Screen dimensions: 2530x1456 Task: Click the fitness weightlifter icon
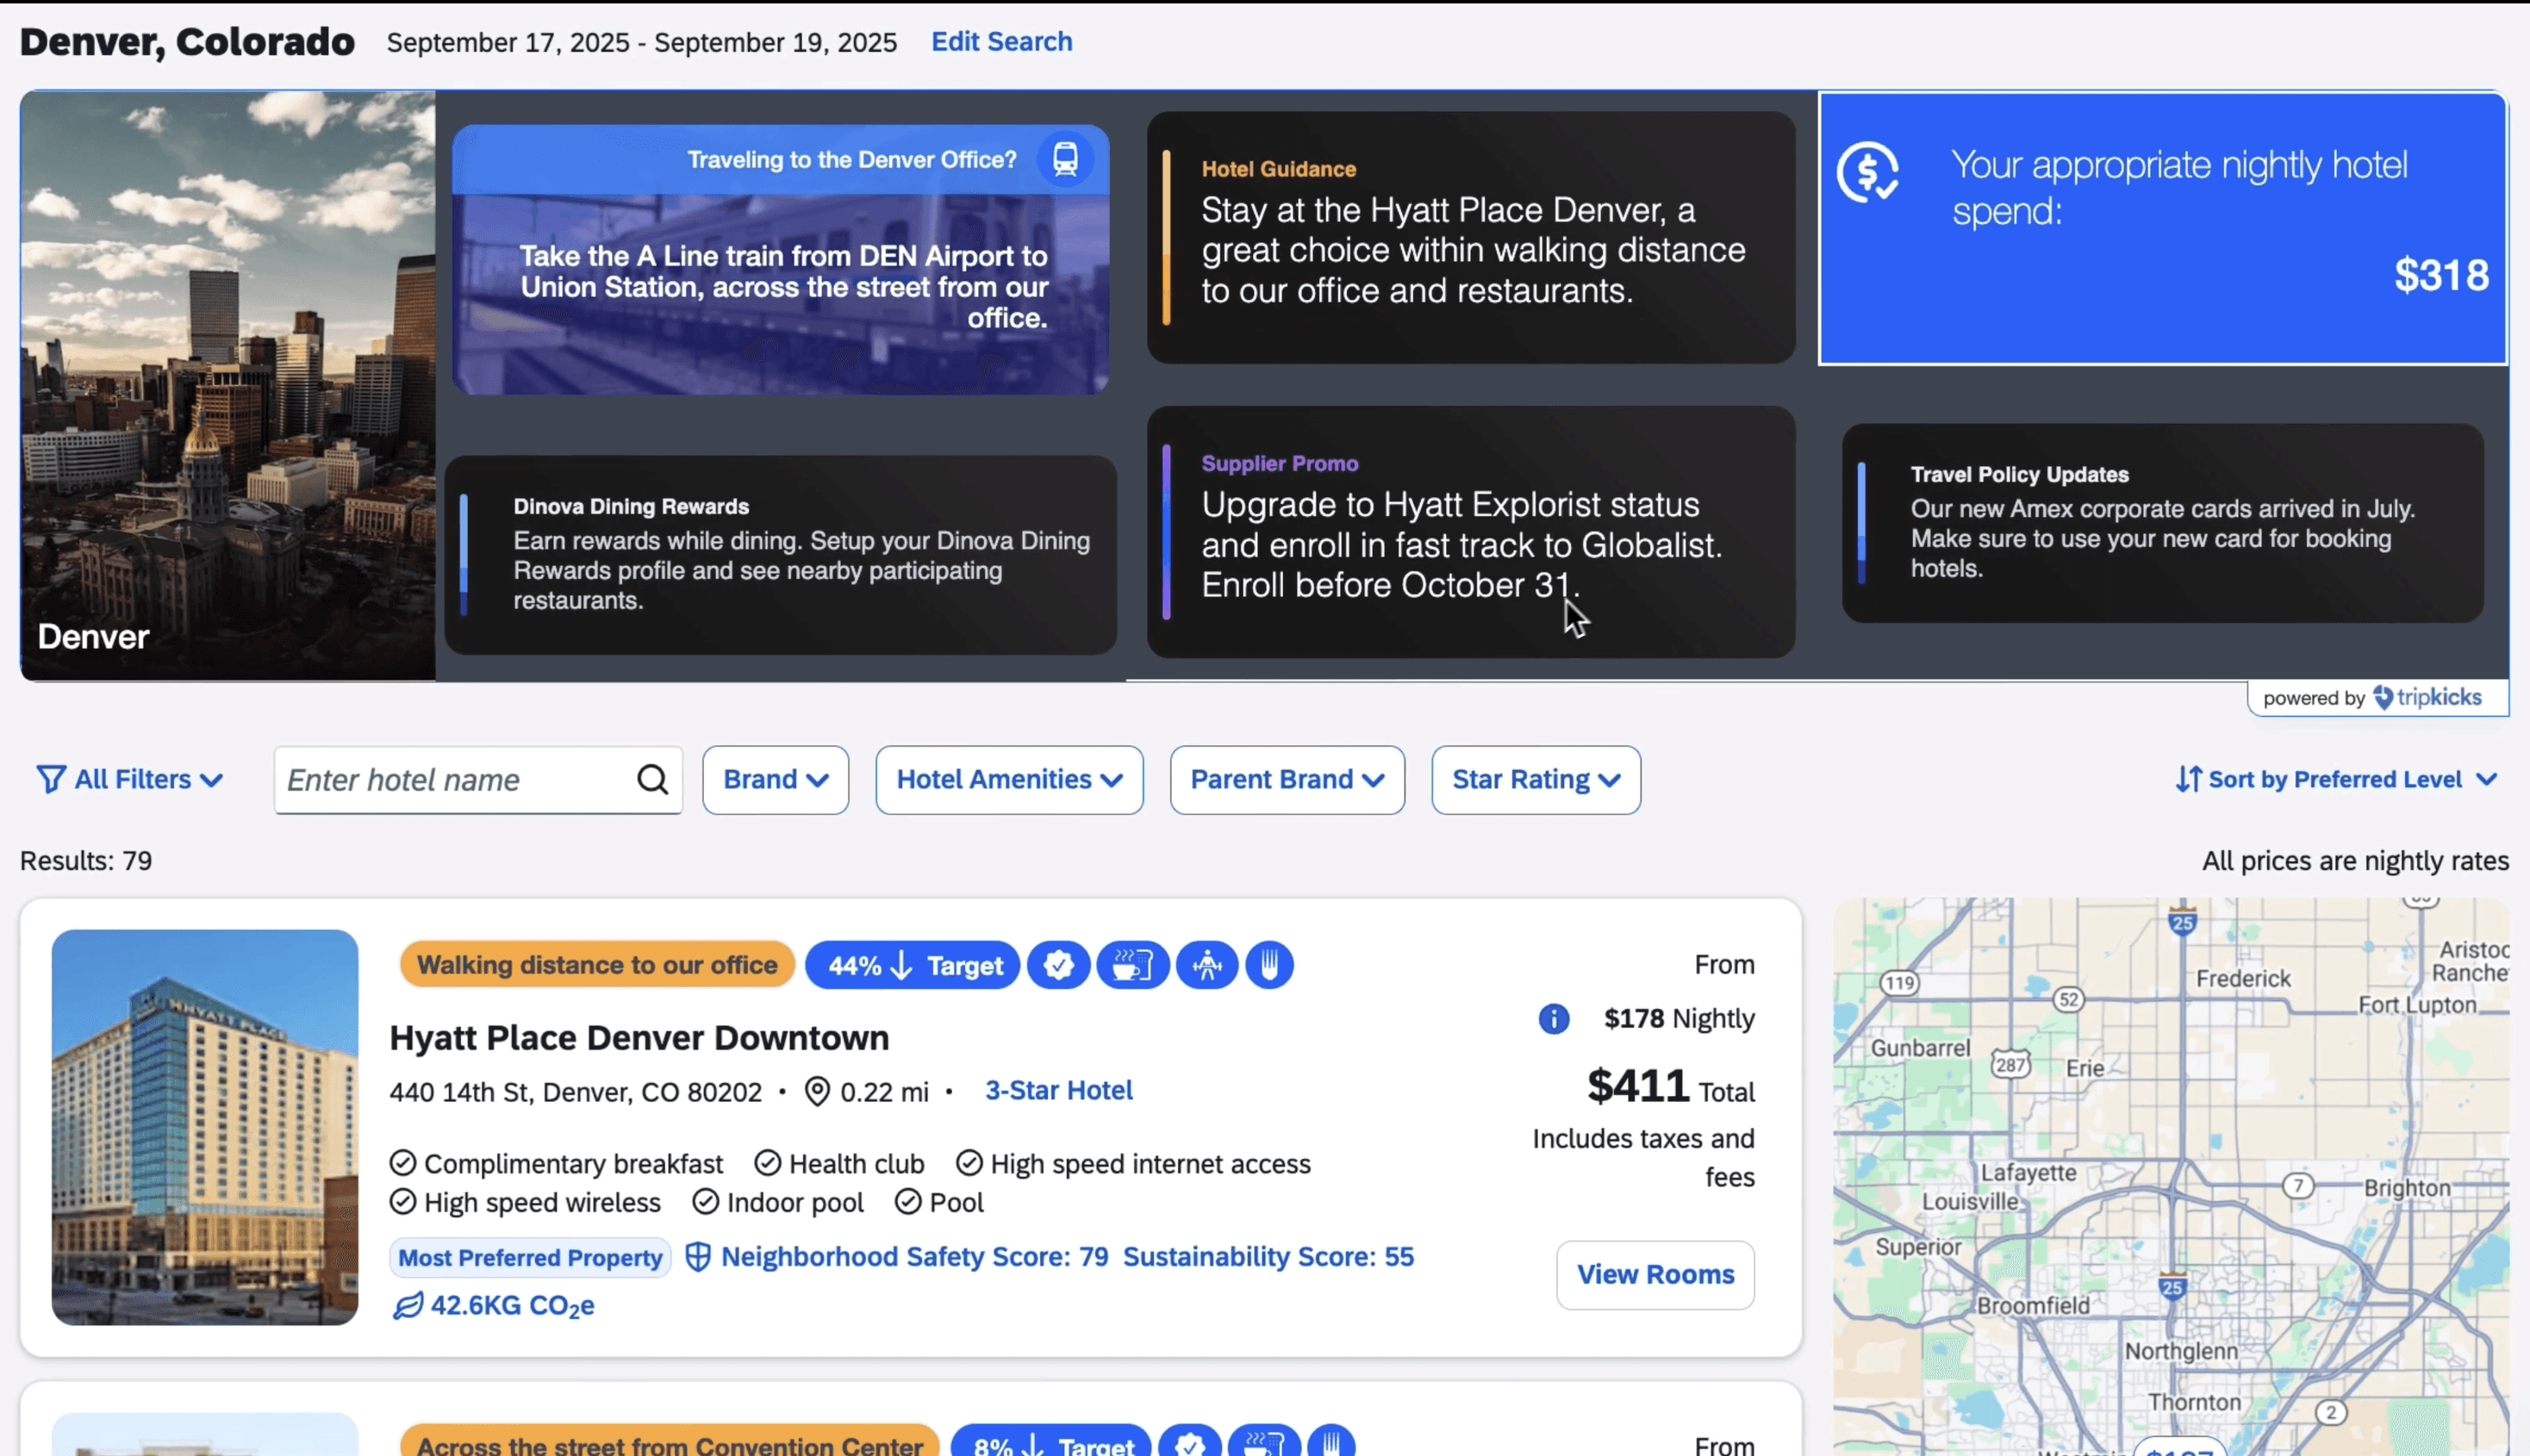(x=1207, y=965)
